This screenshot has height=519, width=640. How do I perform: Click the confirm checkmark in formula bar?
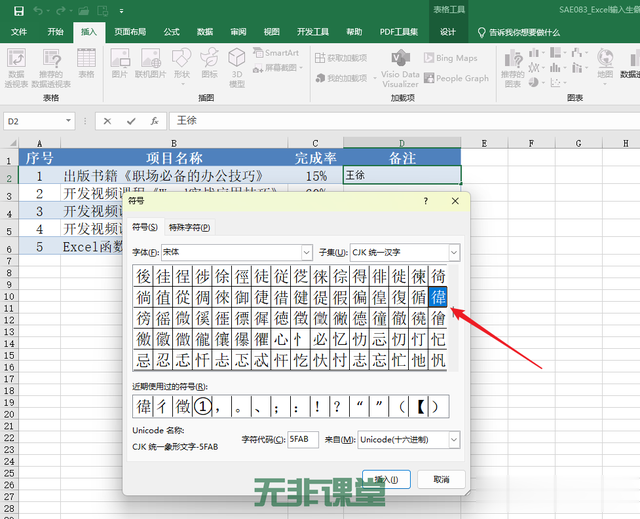click(131, 121)
